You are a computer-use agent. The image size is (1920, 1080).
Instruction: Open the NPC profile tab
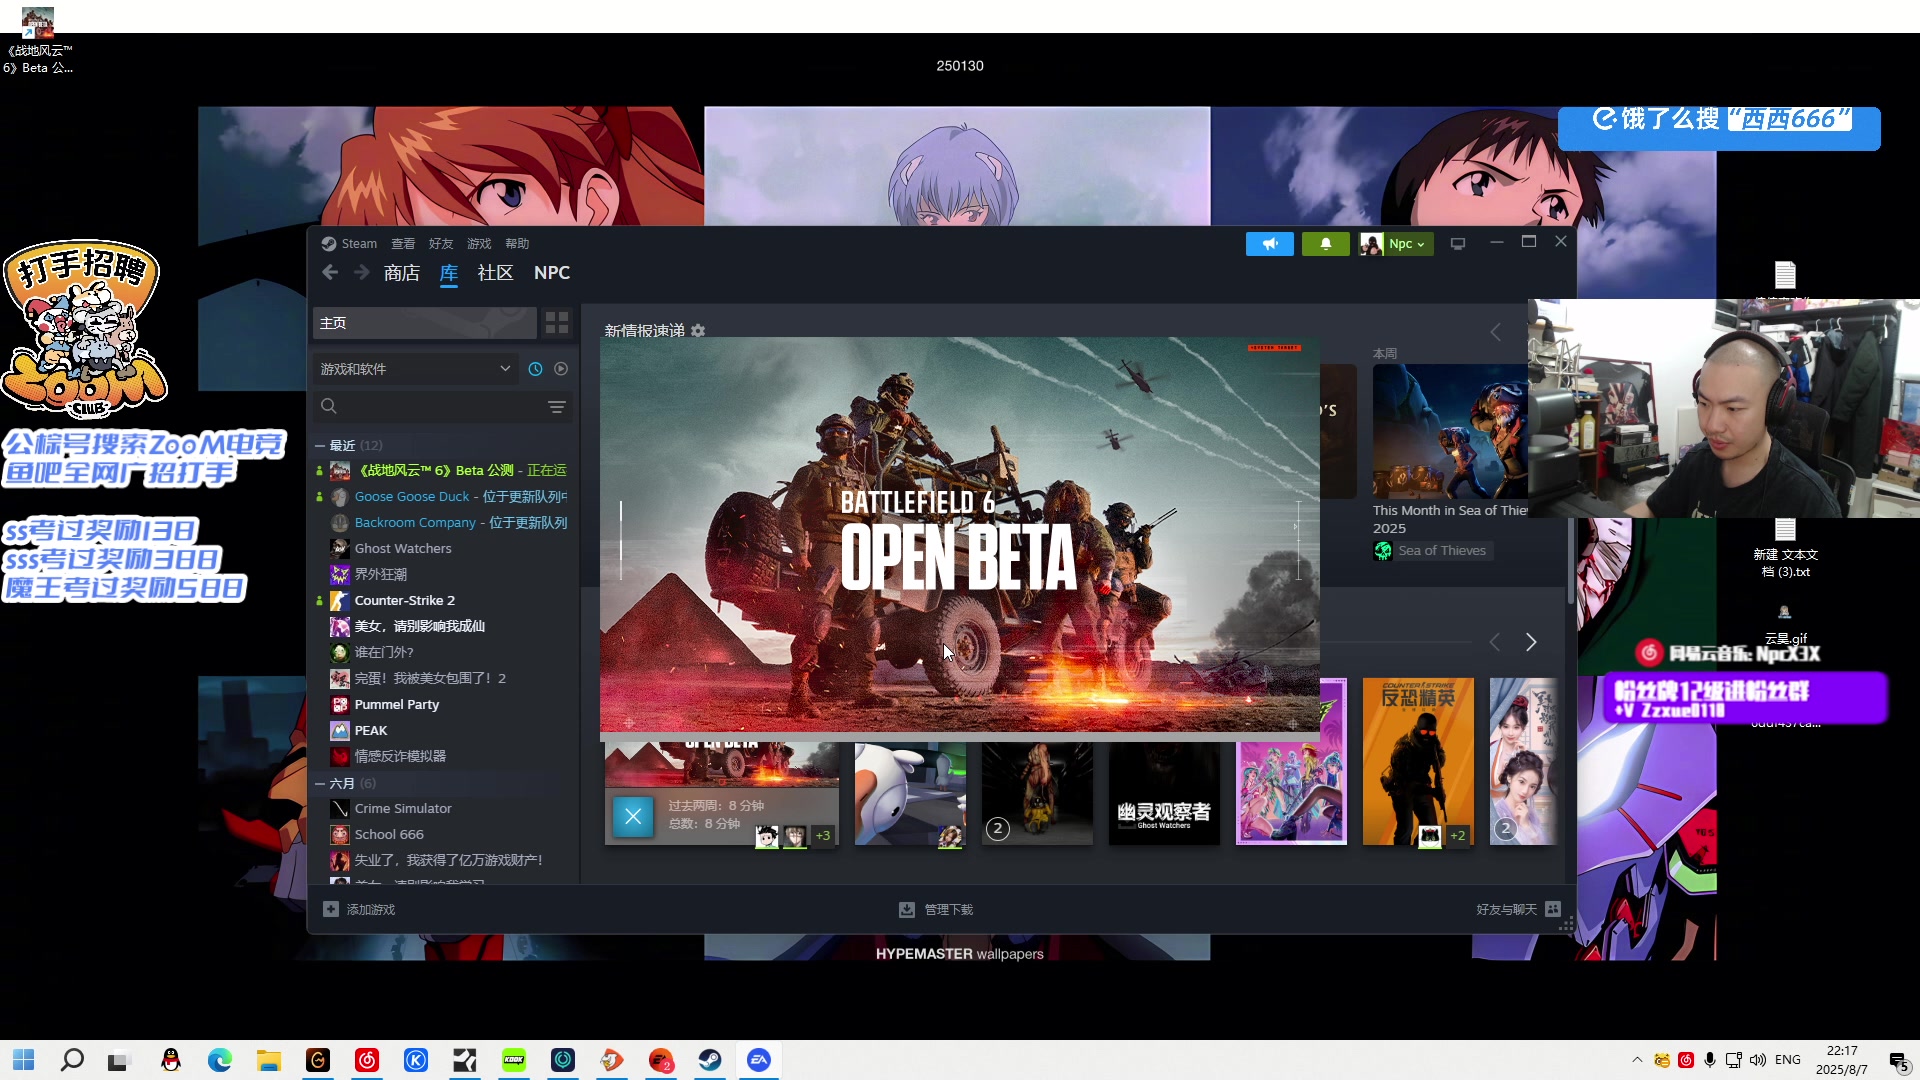(552, 273)
